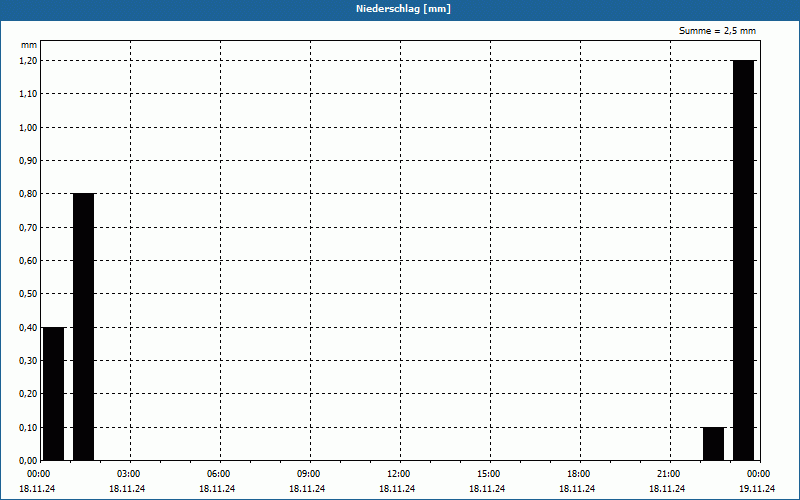800x500 pixels.
Task: Click the 0,80 y-axis label
Action: (28, 194)
